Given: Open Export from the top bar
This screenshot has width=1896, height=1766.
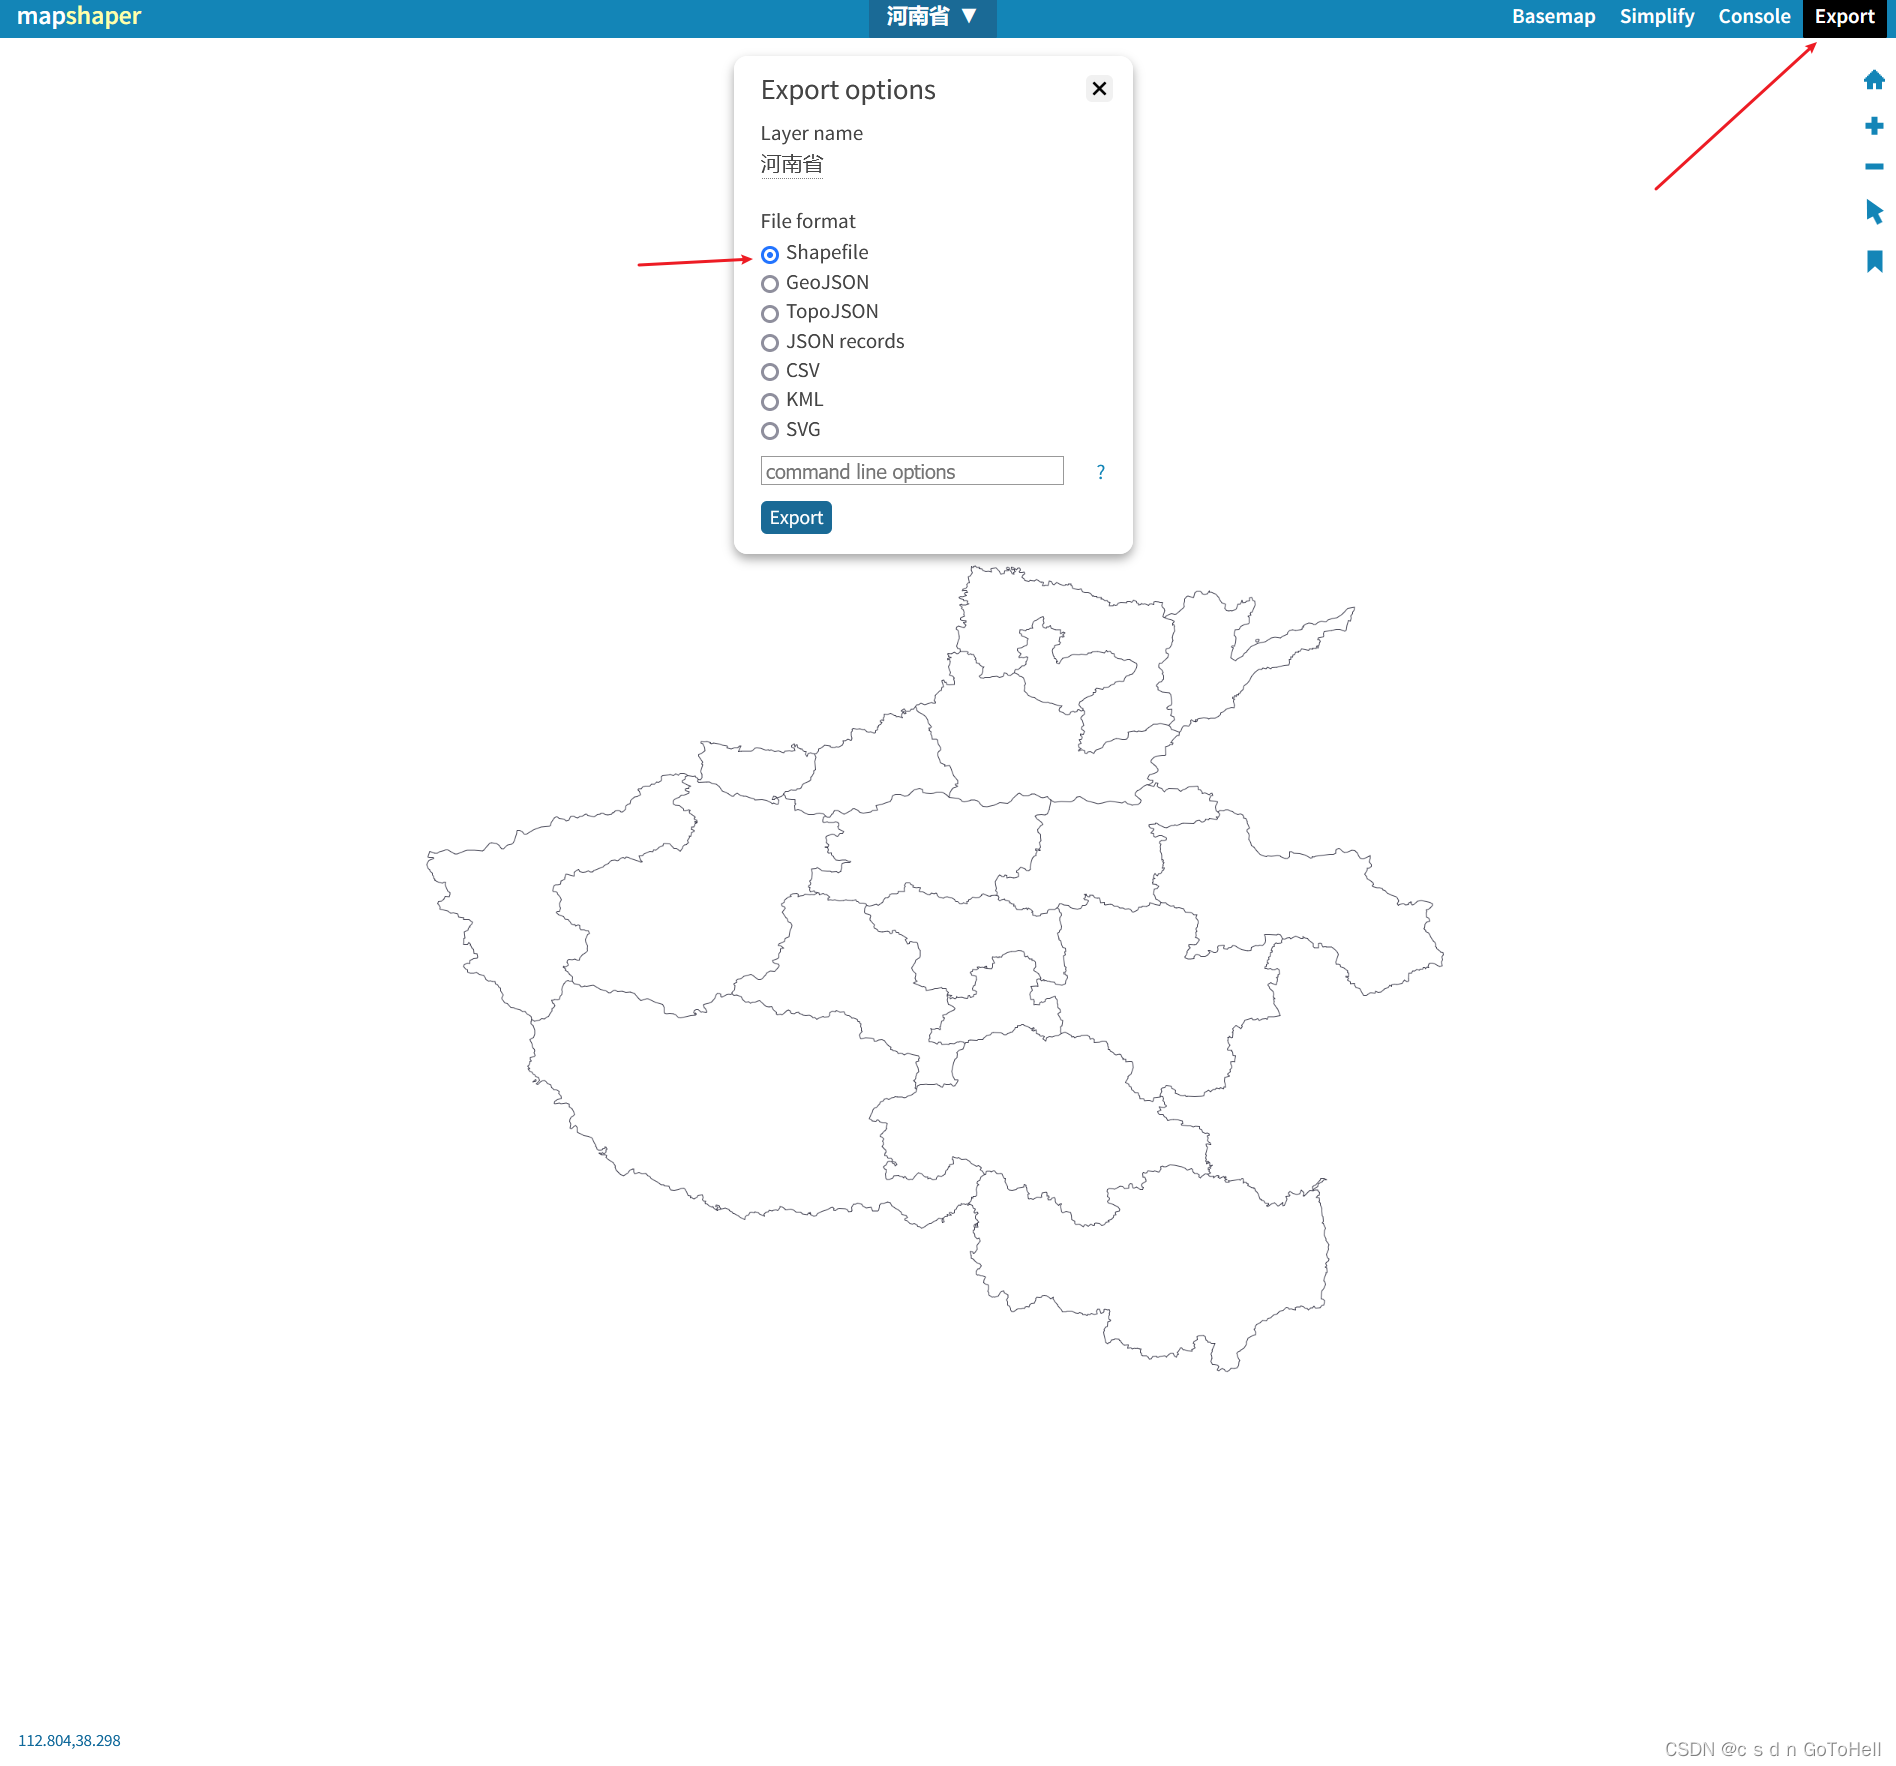Looking at the screenshot, I should tap(1843, 16).
